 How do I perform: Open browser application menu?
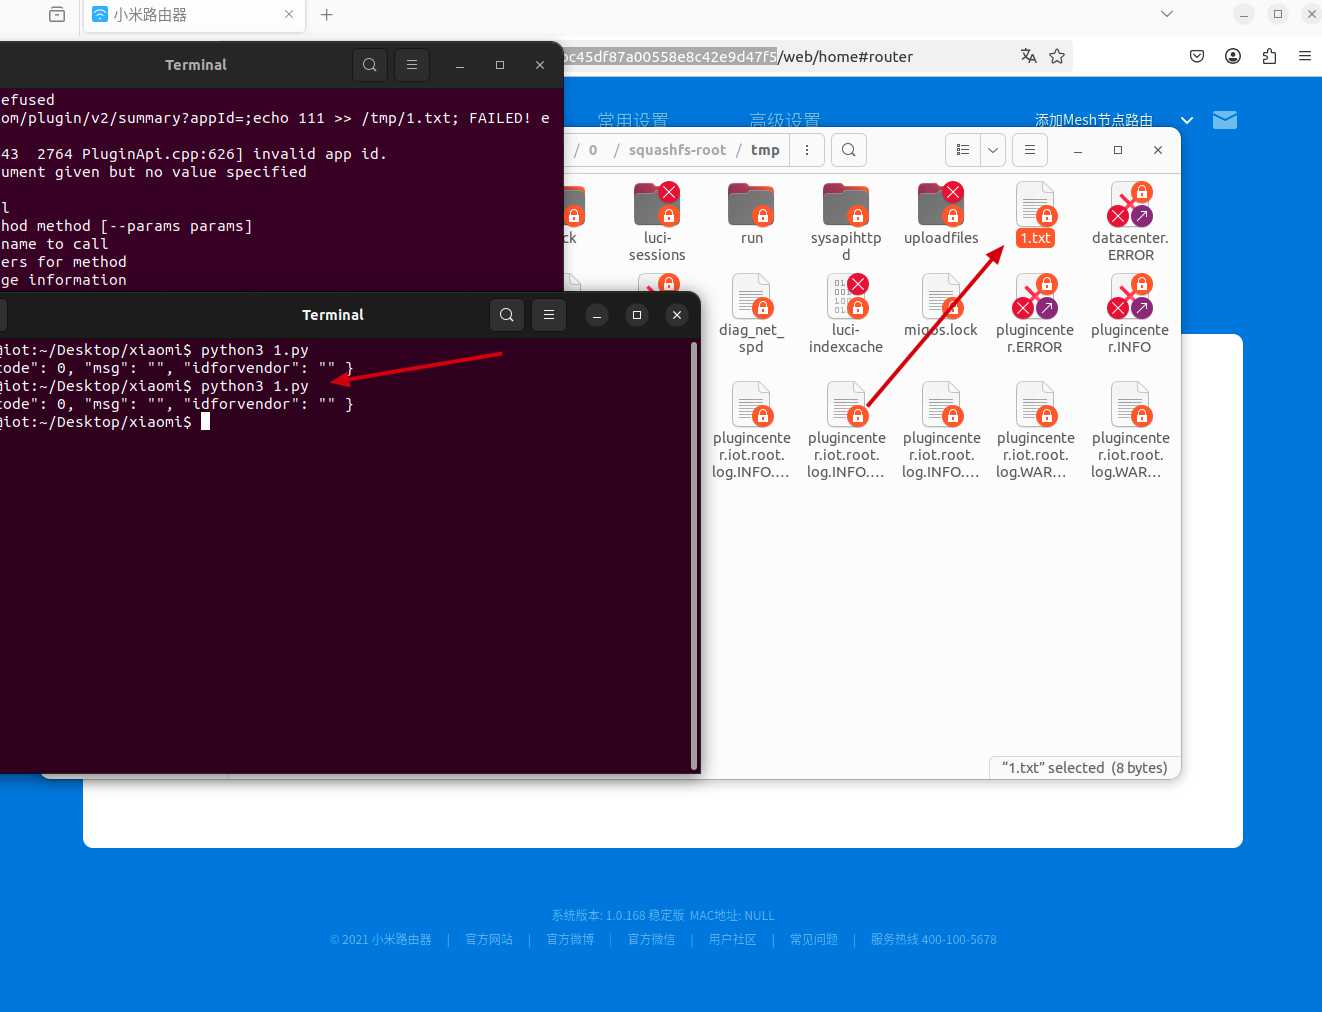pyautogui.click(x=1305, y=56)
